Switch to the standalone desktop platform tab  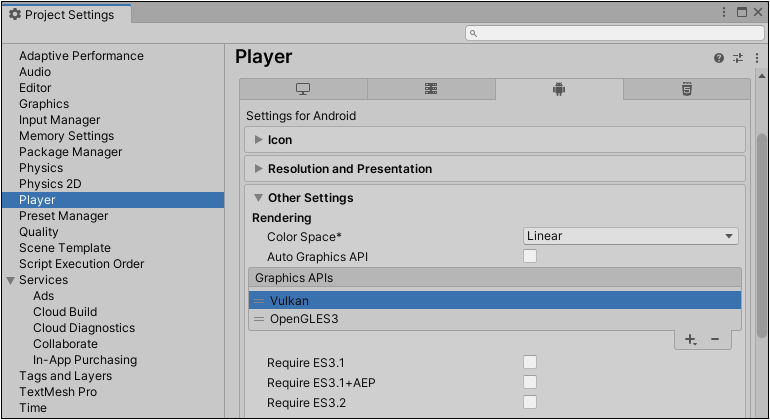point(303,89)
